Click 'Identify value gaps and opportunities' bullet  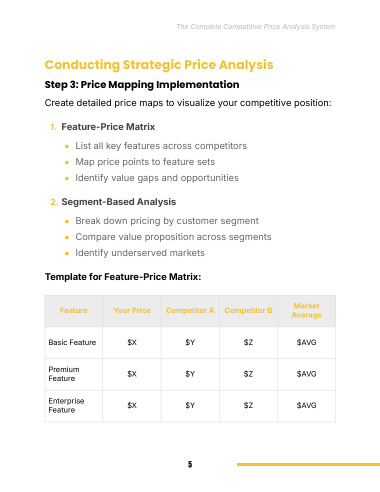(157, 178)
